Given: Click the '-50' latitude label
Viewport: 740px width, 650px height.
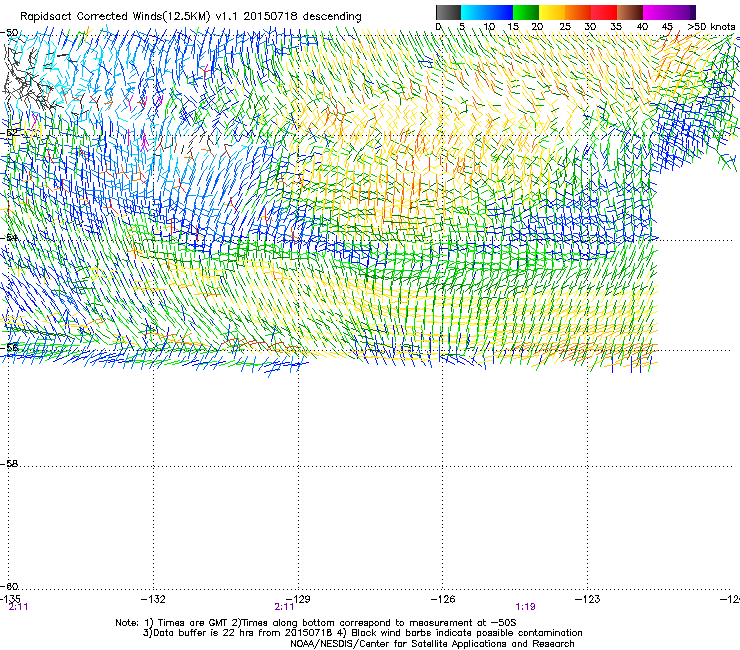Looking at the screenshot, I should tap(9, 33).
